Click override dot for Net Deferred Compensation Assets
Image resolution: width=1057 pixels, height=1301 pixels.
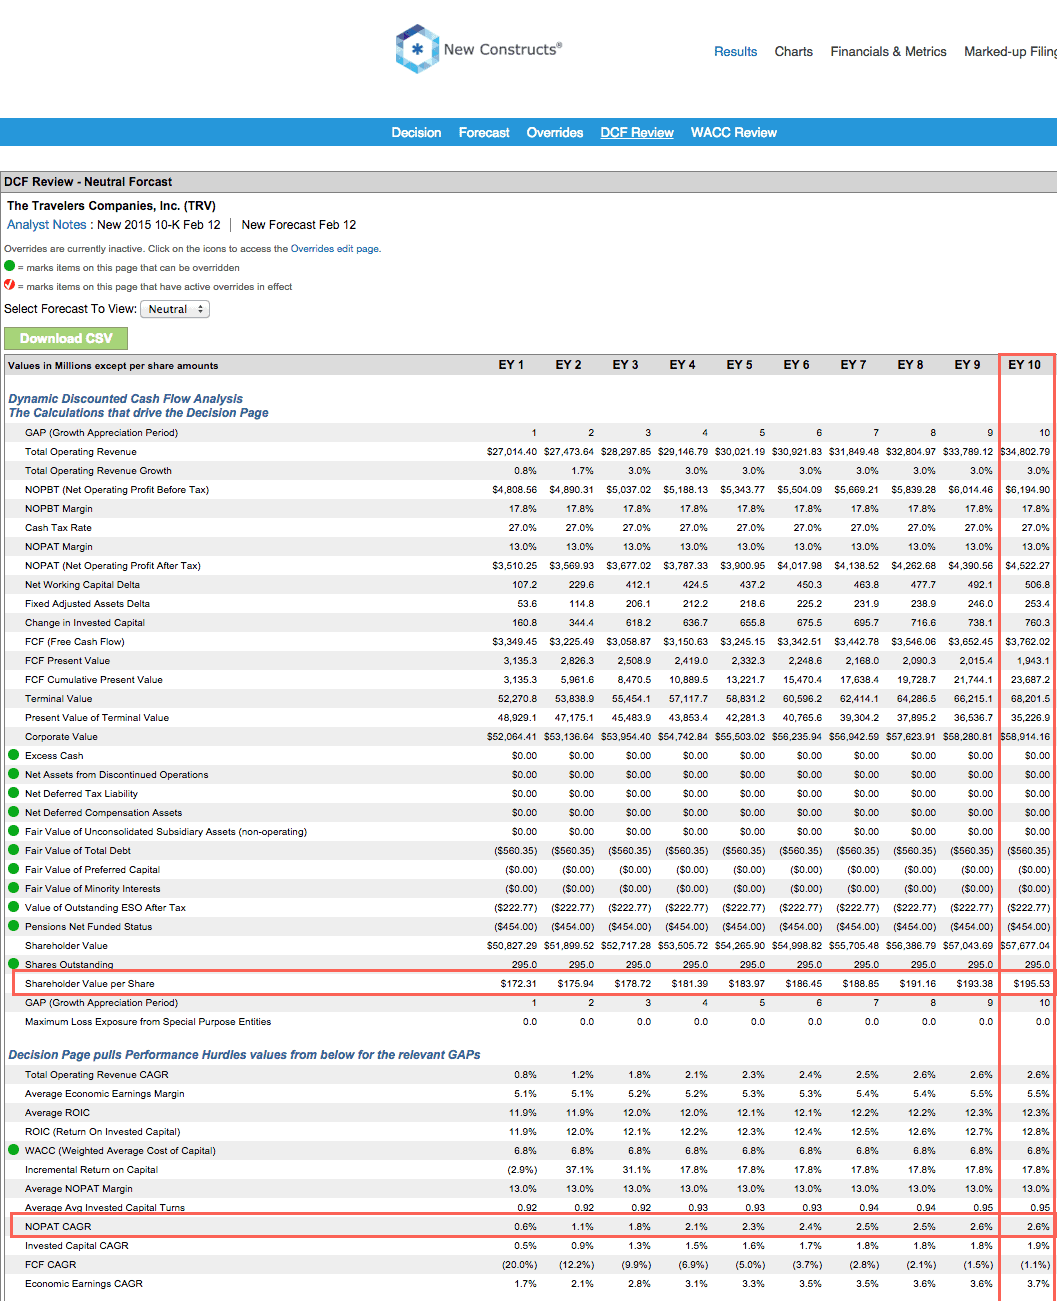point(14,812)
